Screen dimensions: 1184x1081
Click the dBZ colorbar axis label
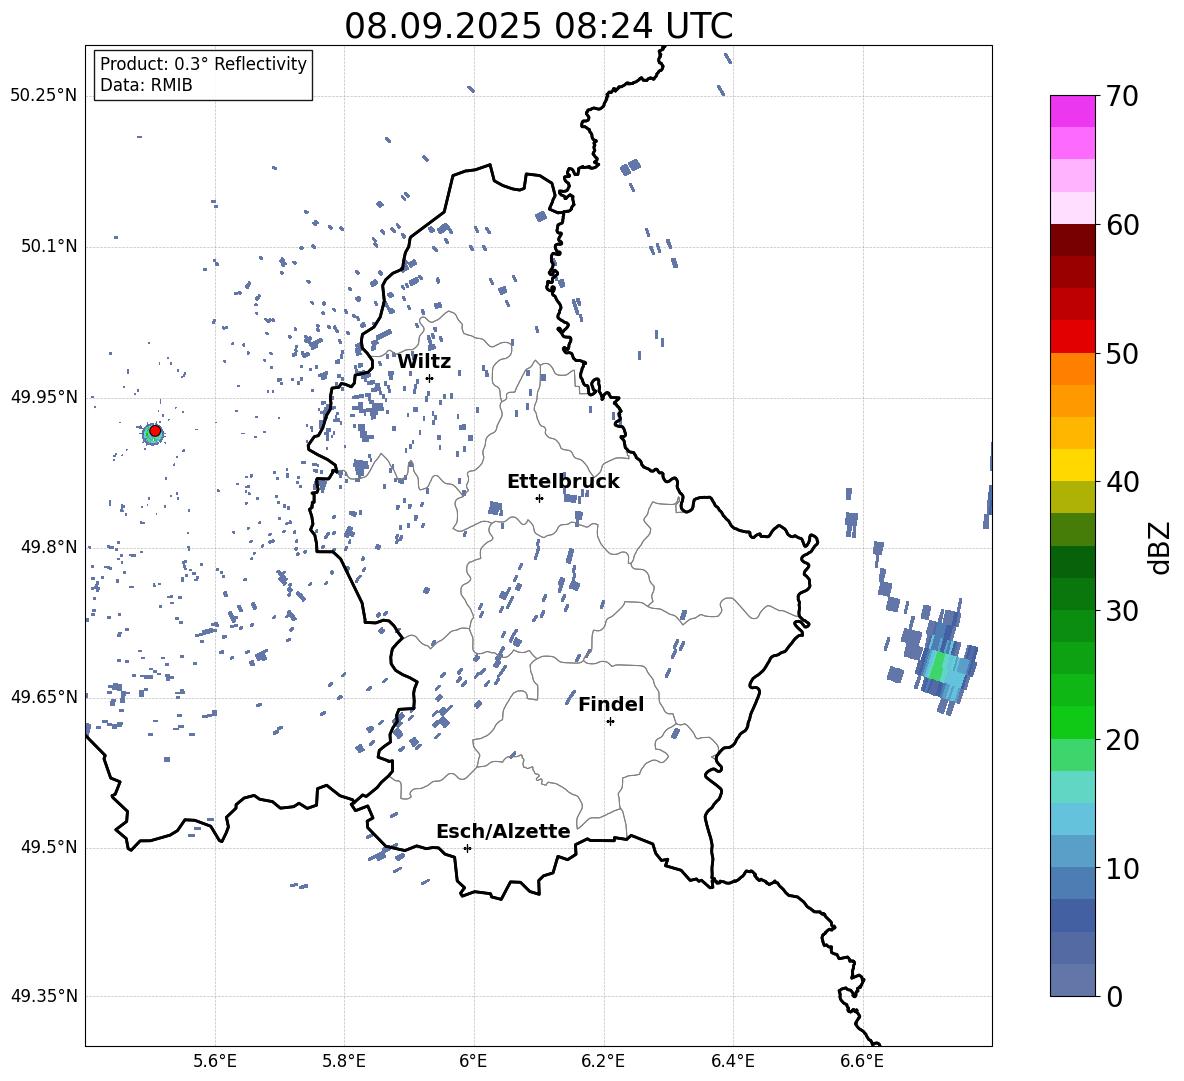(1161, 547)
